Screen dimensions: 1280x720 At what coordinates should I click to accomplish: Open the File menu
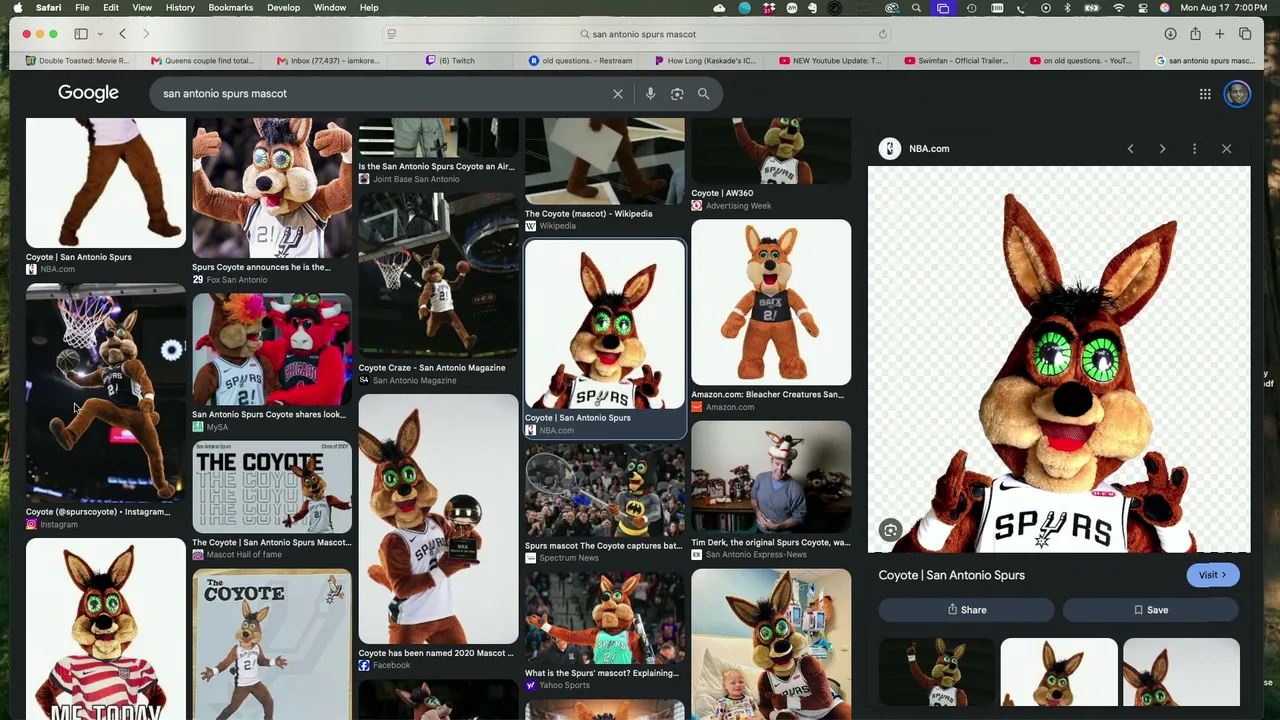pos(82,8)
